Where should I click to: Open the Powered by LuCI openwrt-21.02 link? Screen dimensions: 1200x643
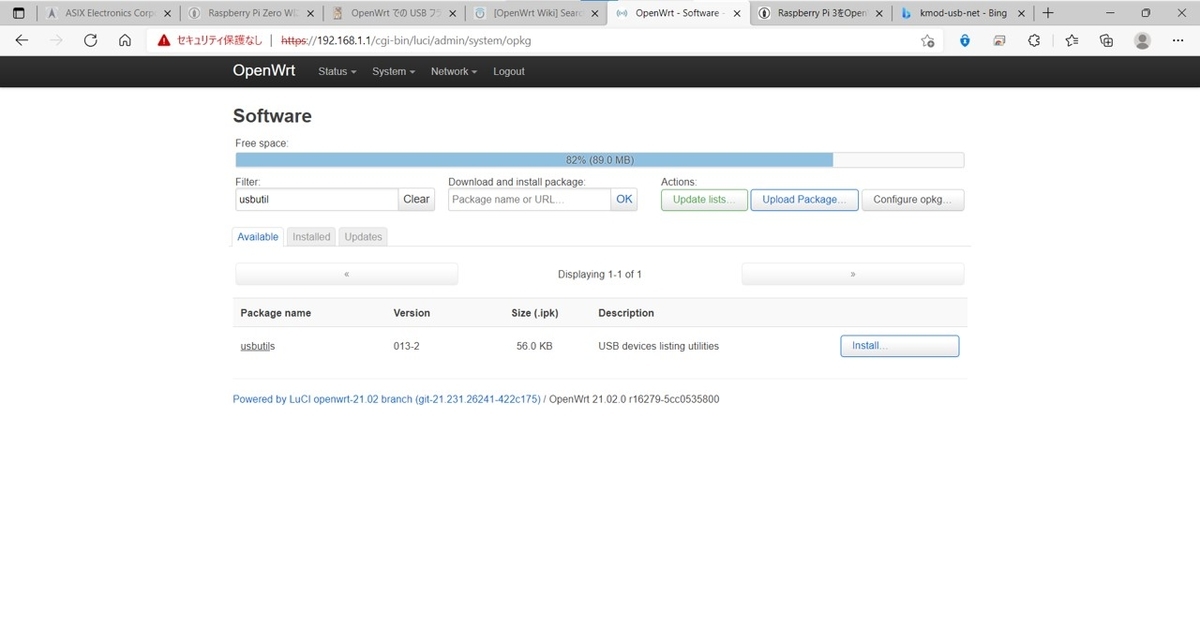coord(387,399)
